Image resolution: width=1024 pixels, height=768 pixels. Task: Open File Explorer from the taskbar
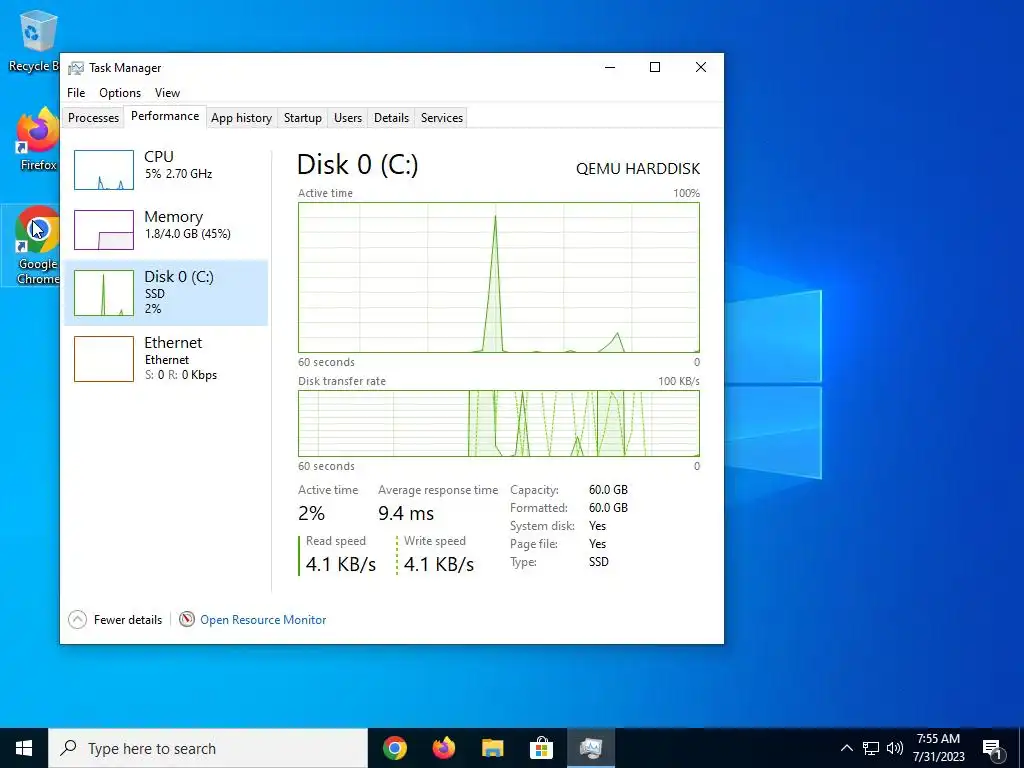coord(492,748)
